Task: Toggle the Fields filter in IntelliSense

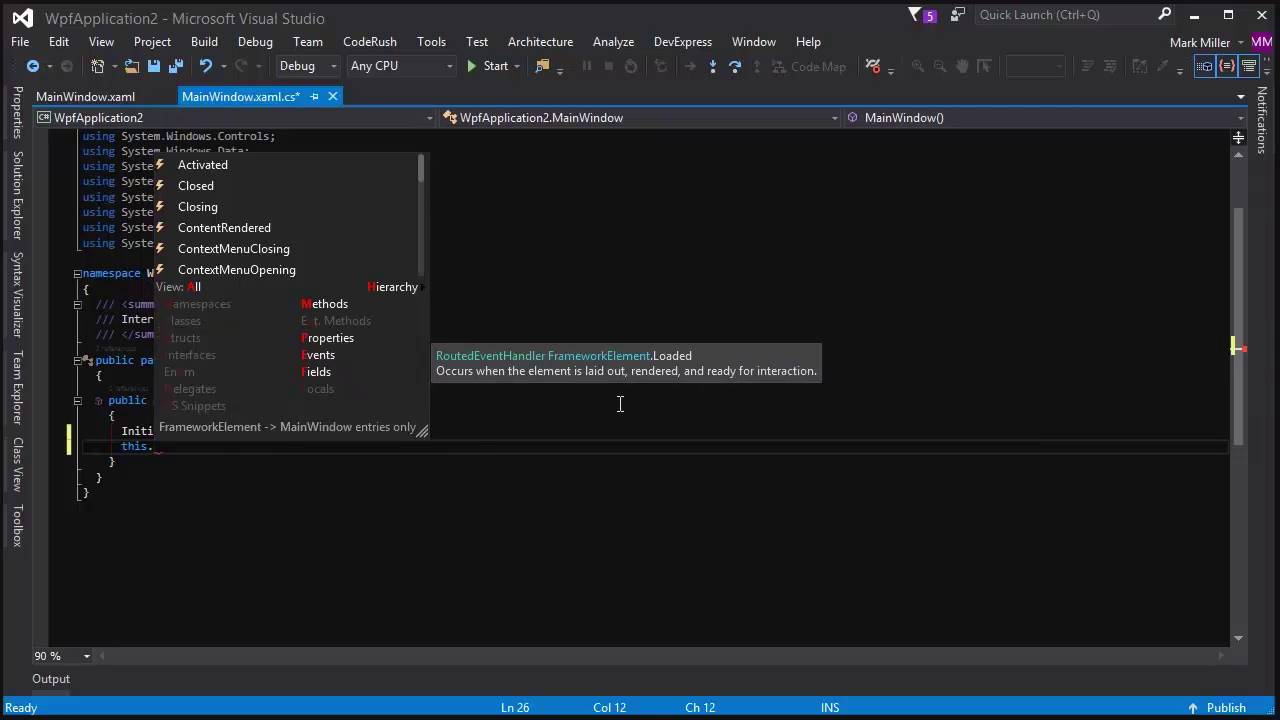Action: (x=316, y=372)
